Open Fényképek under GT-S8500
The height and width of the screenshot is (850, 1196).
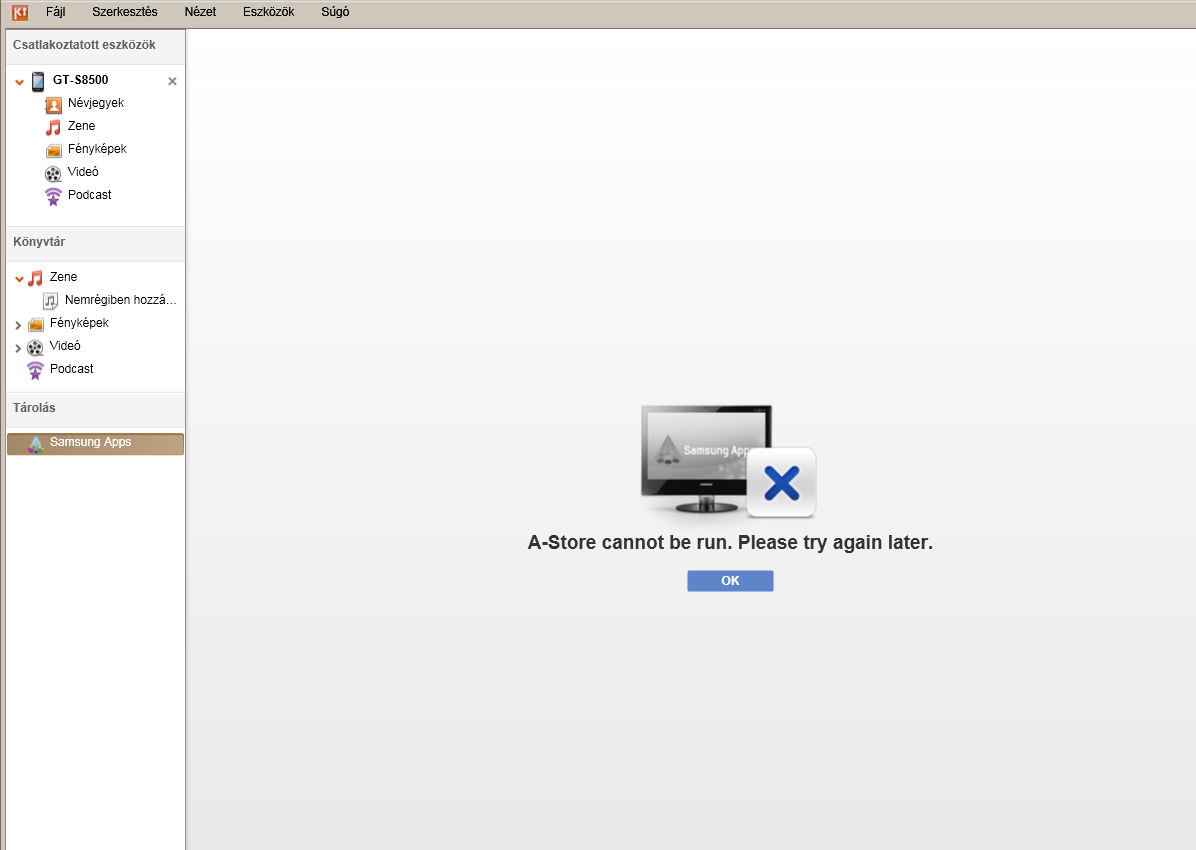[x=97, y=149]
